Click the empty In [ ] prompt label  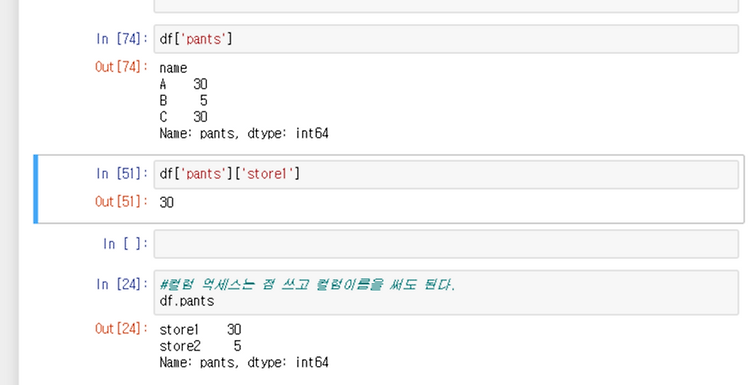coord(125,244)
